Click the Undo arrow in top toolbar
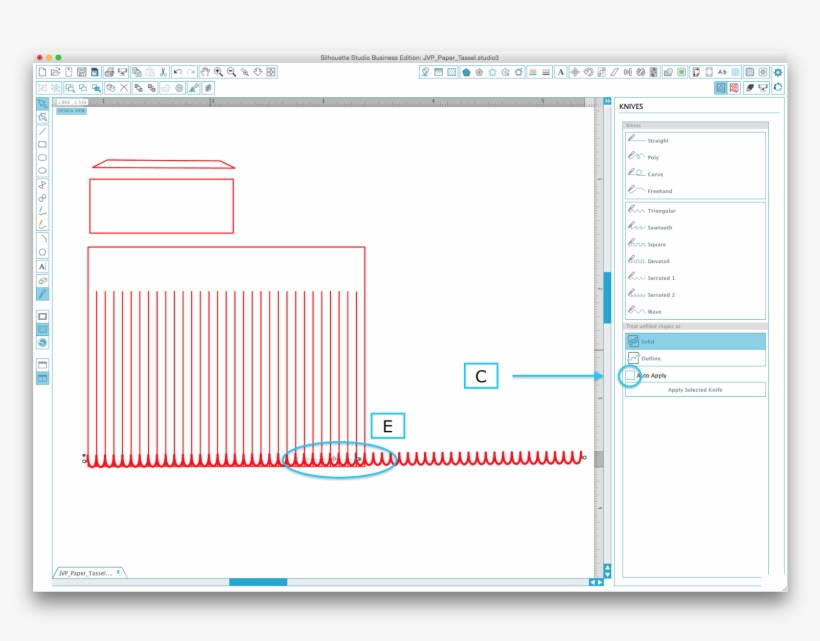Screen dimensions: 820x641 [177, 72]
